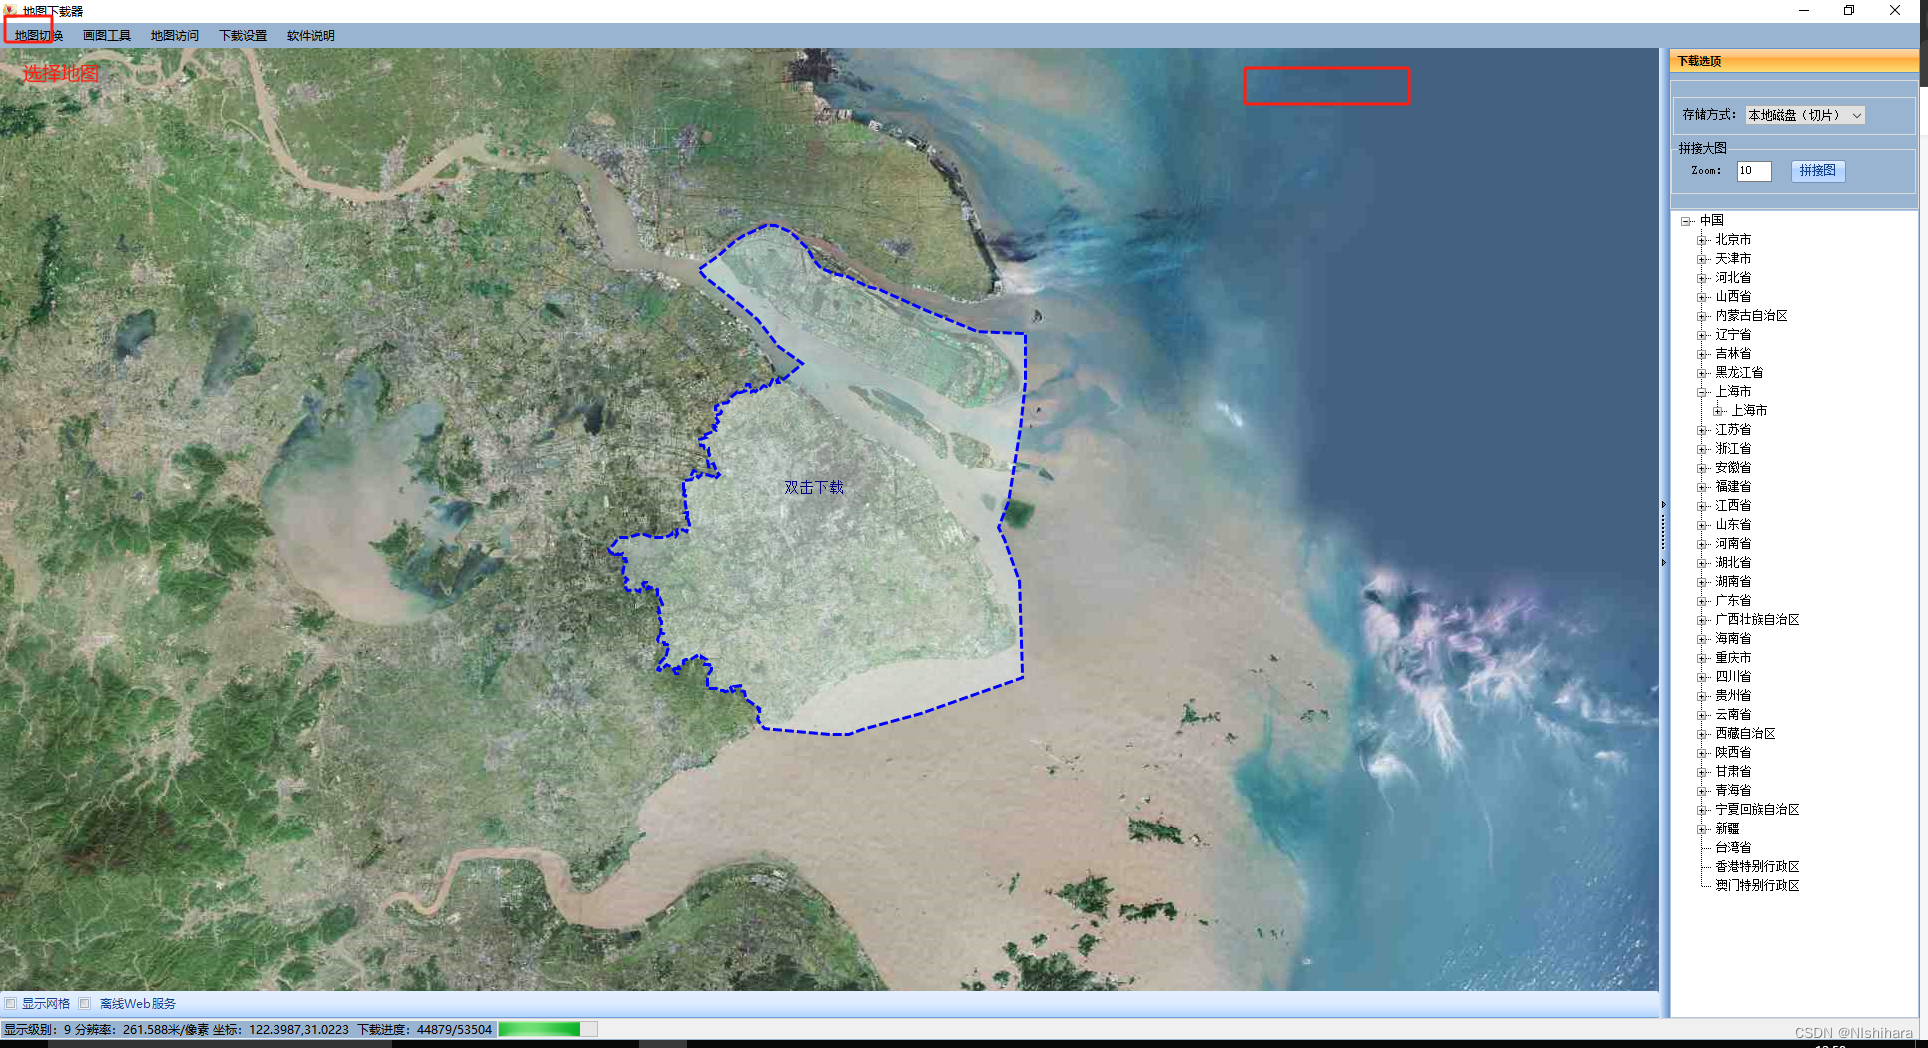Select 河南省 in the region tree
This screenshot has width=1928, height=1048.
pos(1733,544)
